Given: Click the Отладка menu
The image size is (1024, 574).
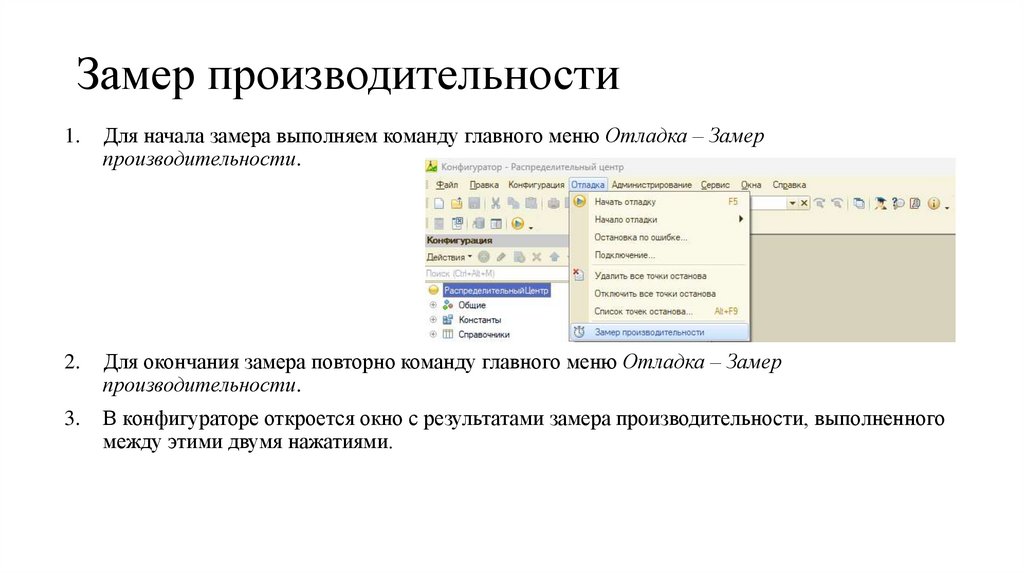Looking at the screenshot, I should pyautogui.click(x=588, y=185).
